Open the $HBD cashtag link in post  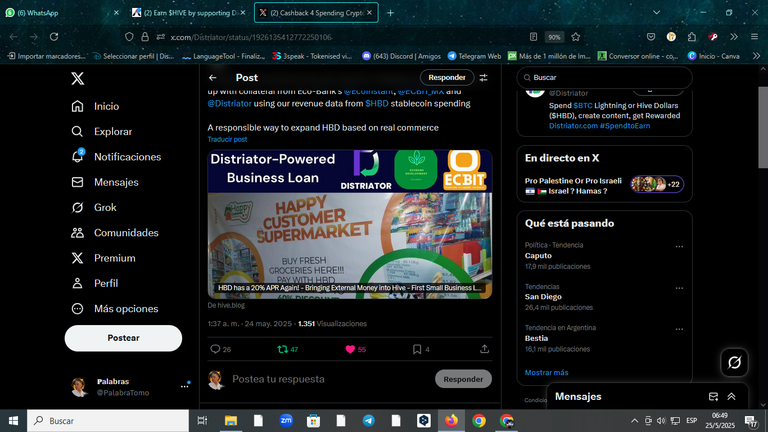click(x=377, y=104)
